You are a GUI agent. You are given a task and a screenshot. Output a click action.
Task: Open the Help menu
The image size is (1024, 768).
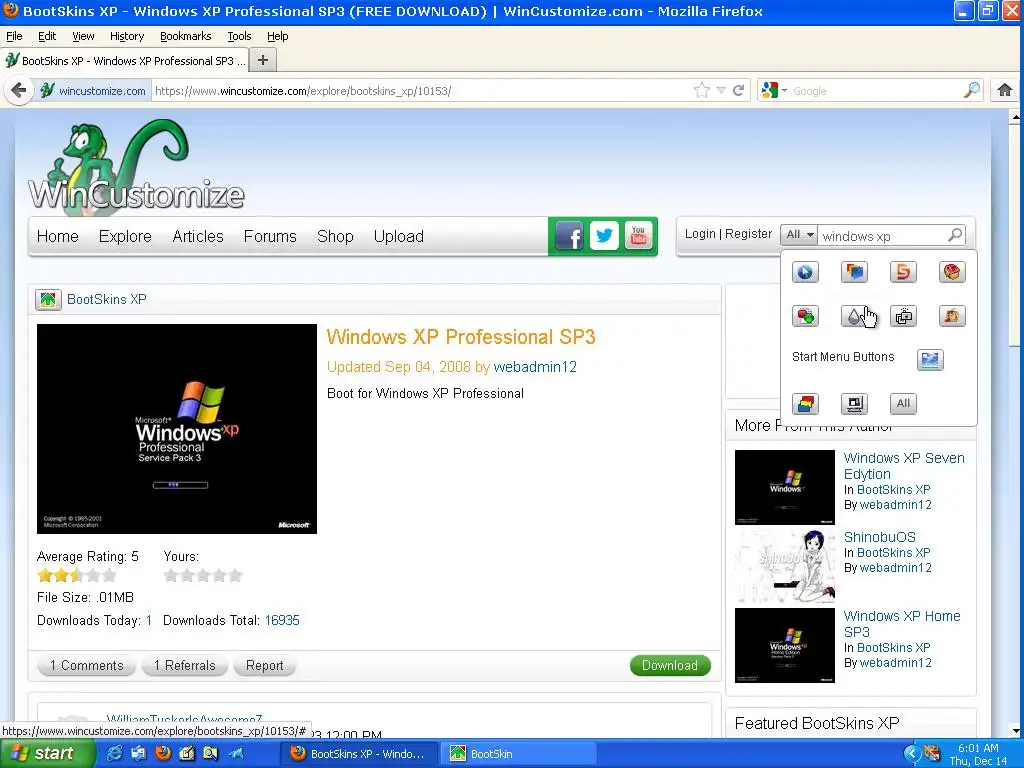(x=278, y=37)
